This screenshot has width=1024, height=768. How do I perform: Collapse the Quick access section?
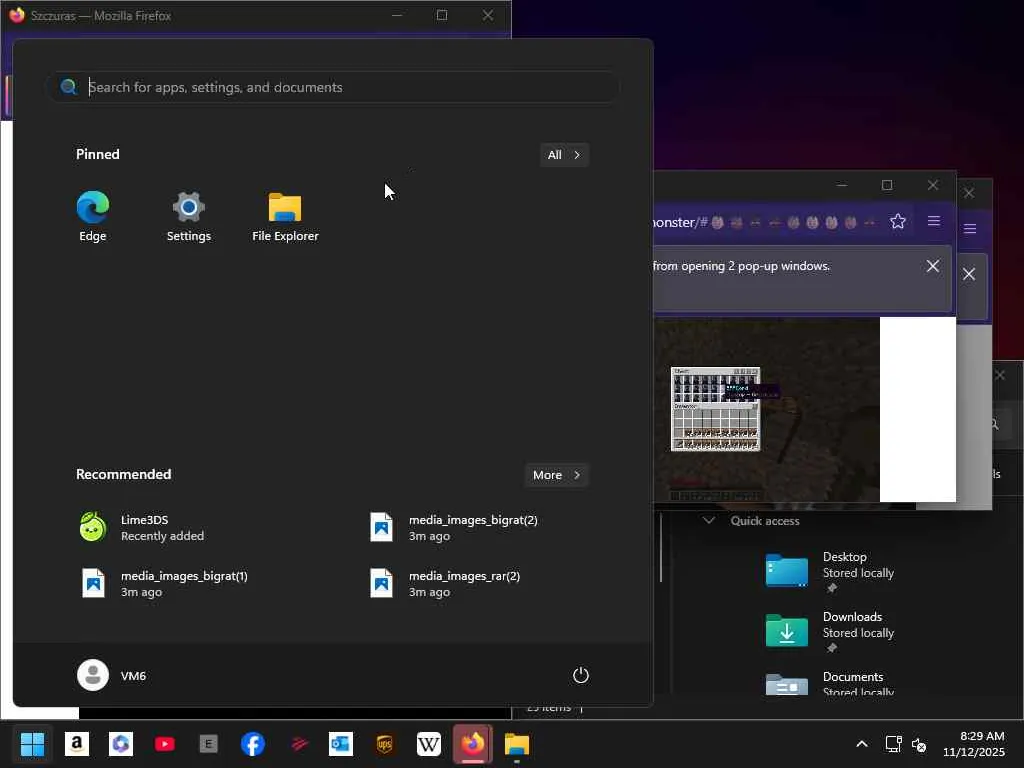(x=709, y=520)
